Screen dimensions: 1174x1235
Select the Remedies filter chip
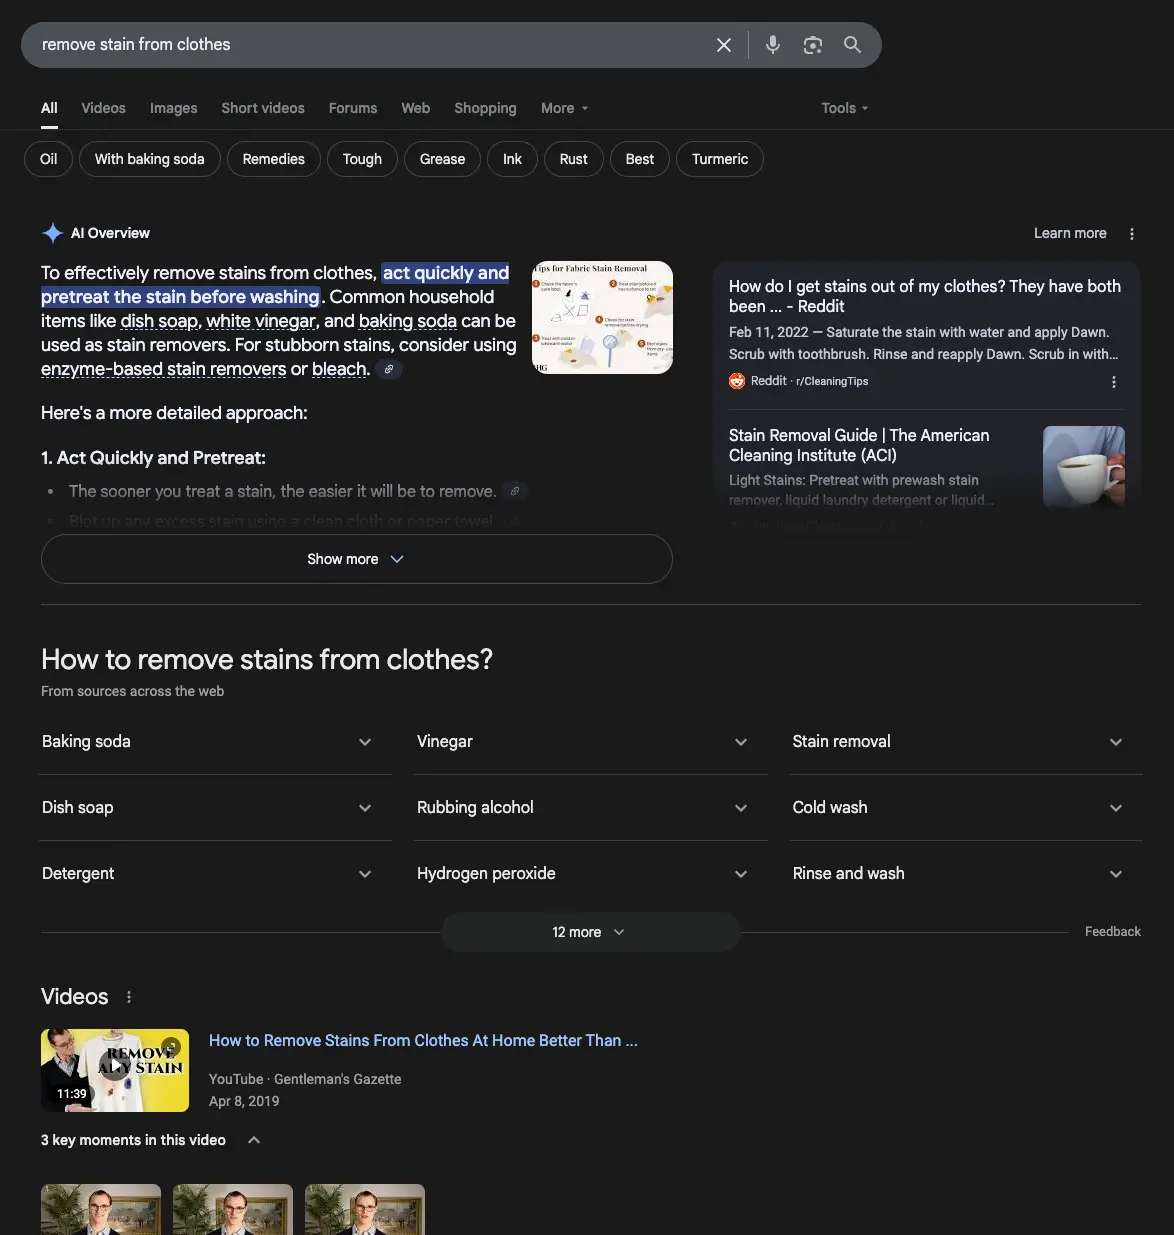click(274, 159)
